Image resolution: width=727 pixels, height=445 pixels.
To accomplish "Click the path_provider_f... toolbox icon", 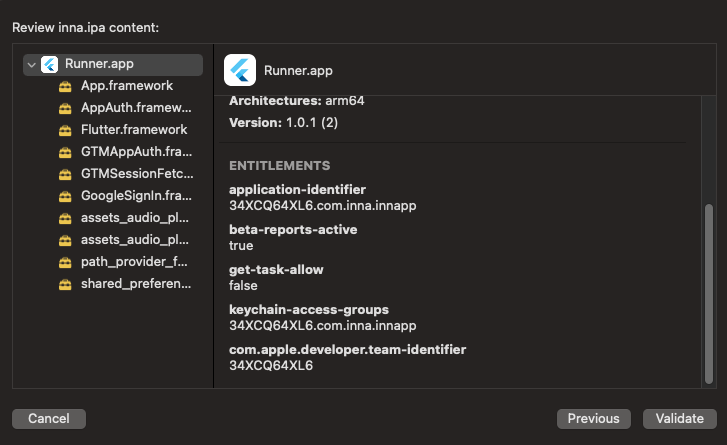I will (65, 262).
